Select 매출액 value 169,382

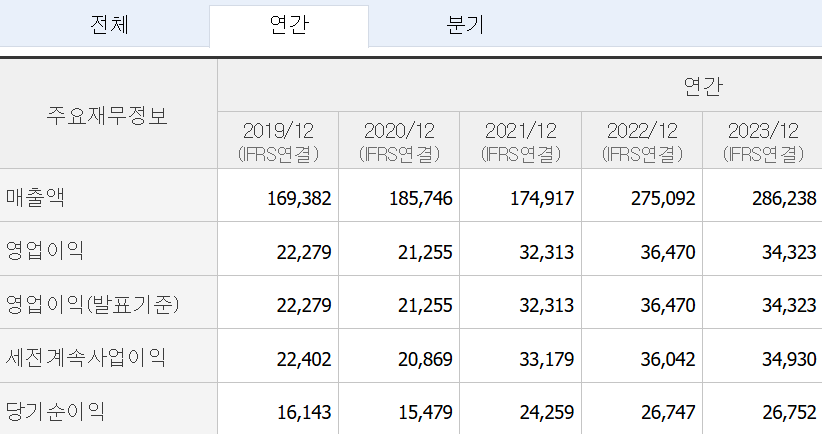[x=299, y=199]
